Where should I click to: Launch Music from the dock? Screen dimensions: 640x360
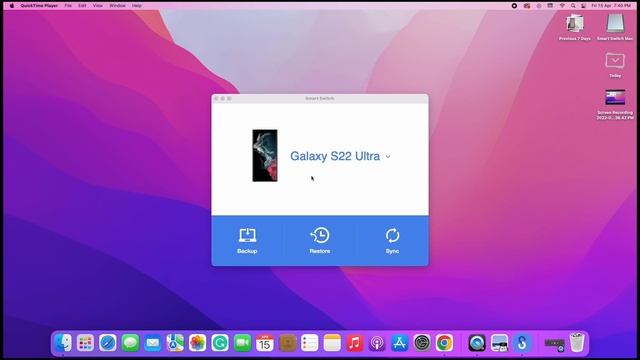[x=355, y=343]
